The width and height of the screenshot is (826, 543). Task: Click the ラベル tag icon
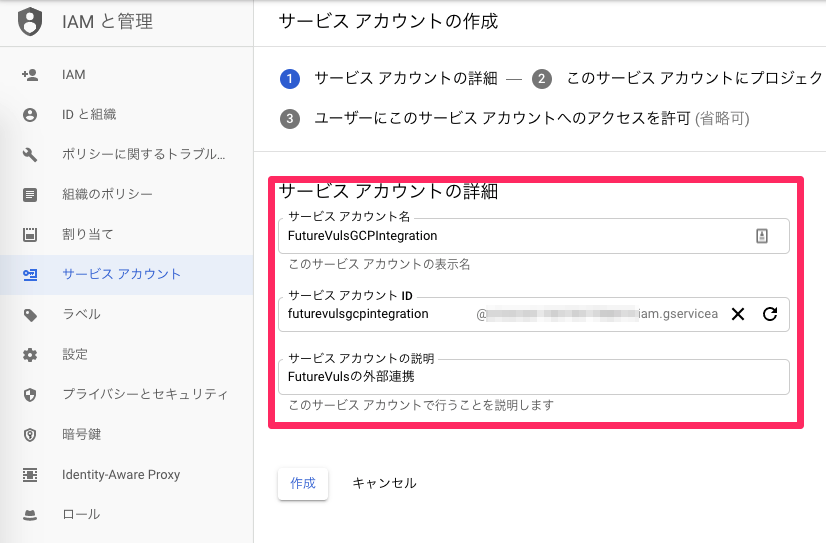click(30, 315)
